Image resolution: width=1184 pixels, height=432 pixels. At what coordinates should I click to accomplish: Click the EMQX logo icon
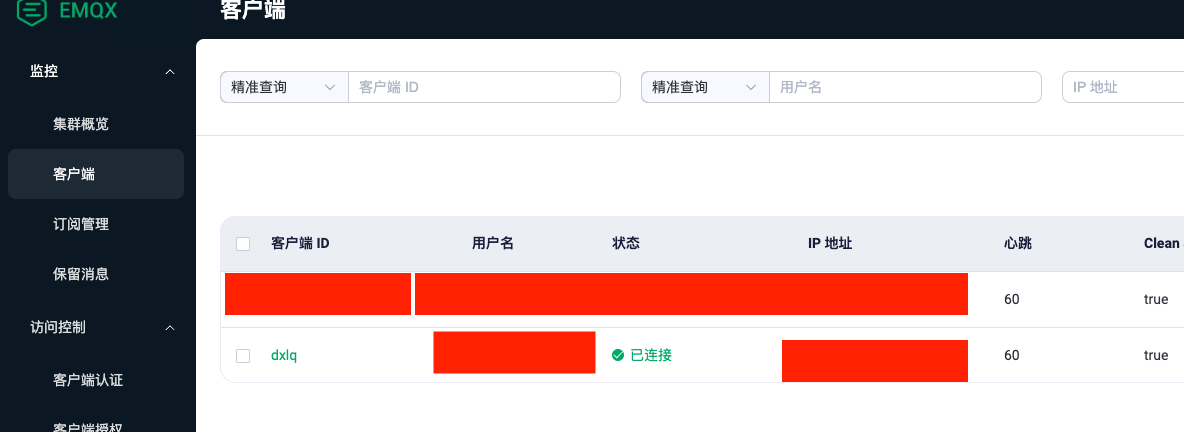pos(32,11)
